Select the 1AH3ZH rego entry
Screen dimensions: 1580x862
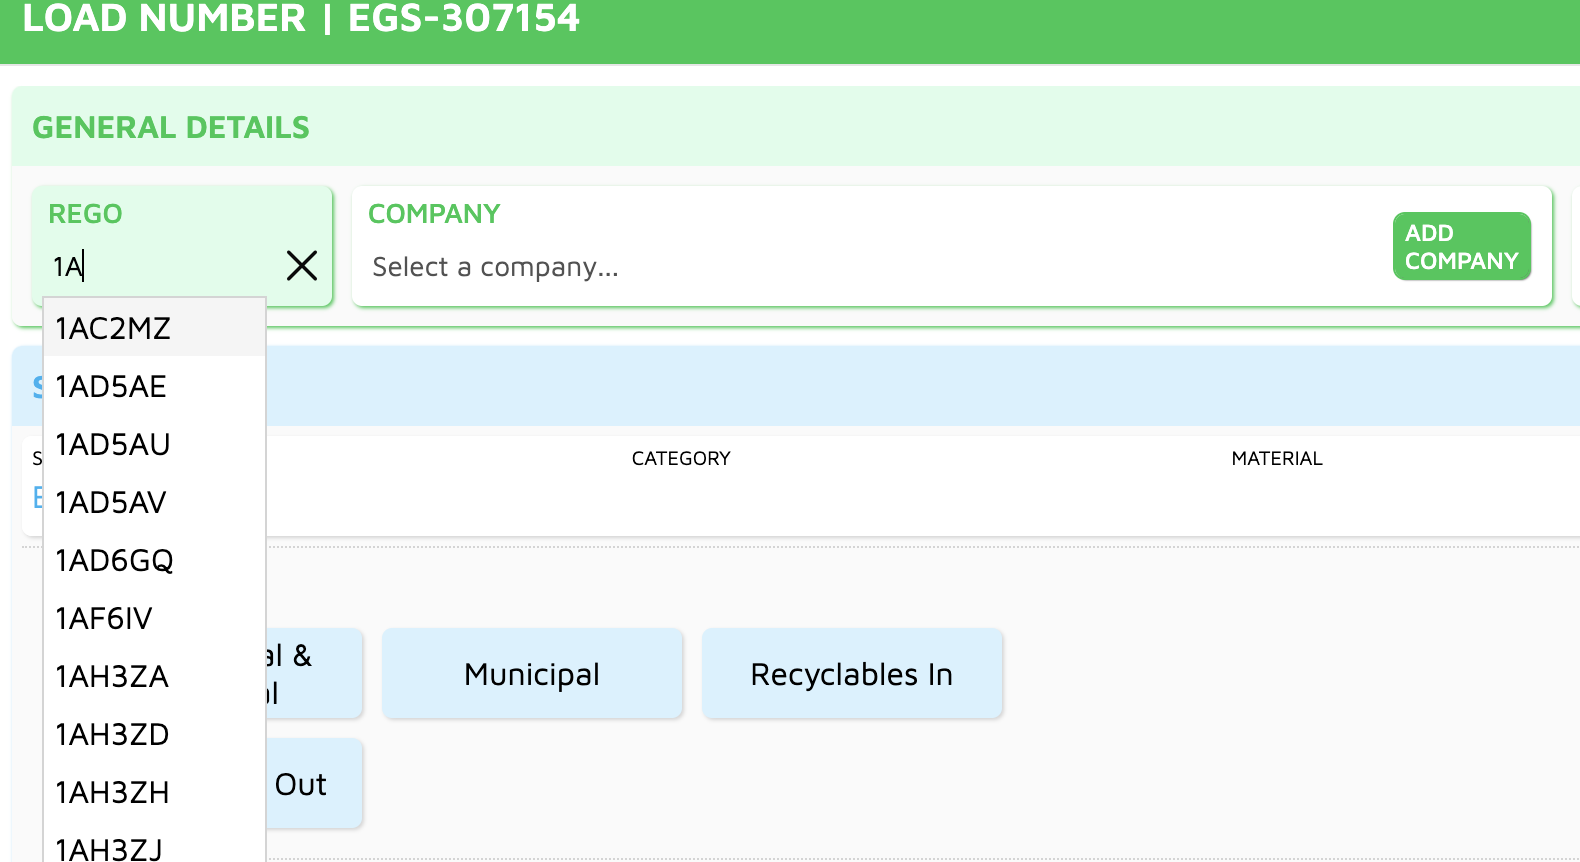click(x=112, y=793)
